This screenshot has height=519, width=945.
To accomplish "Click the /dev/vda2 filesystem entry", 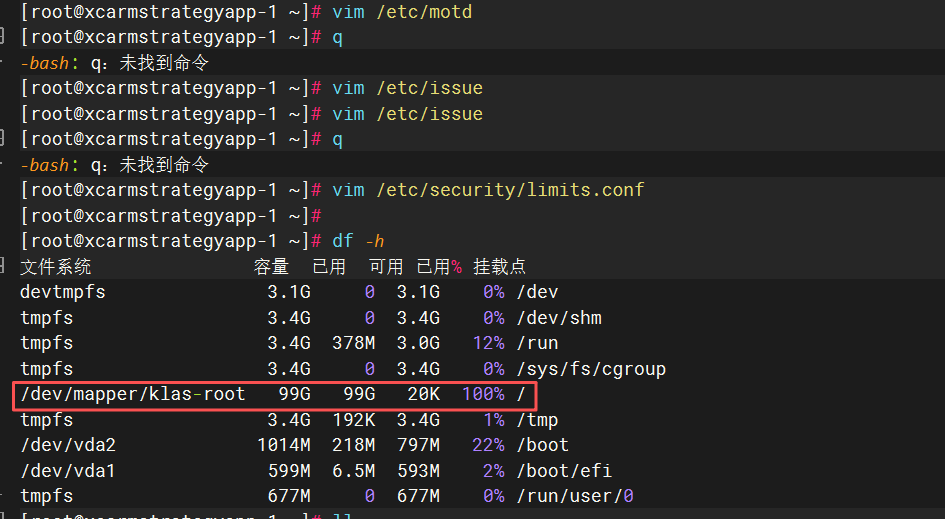I will point(60,445).
